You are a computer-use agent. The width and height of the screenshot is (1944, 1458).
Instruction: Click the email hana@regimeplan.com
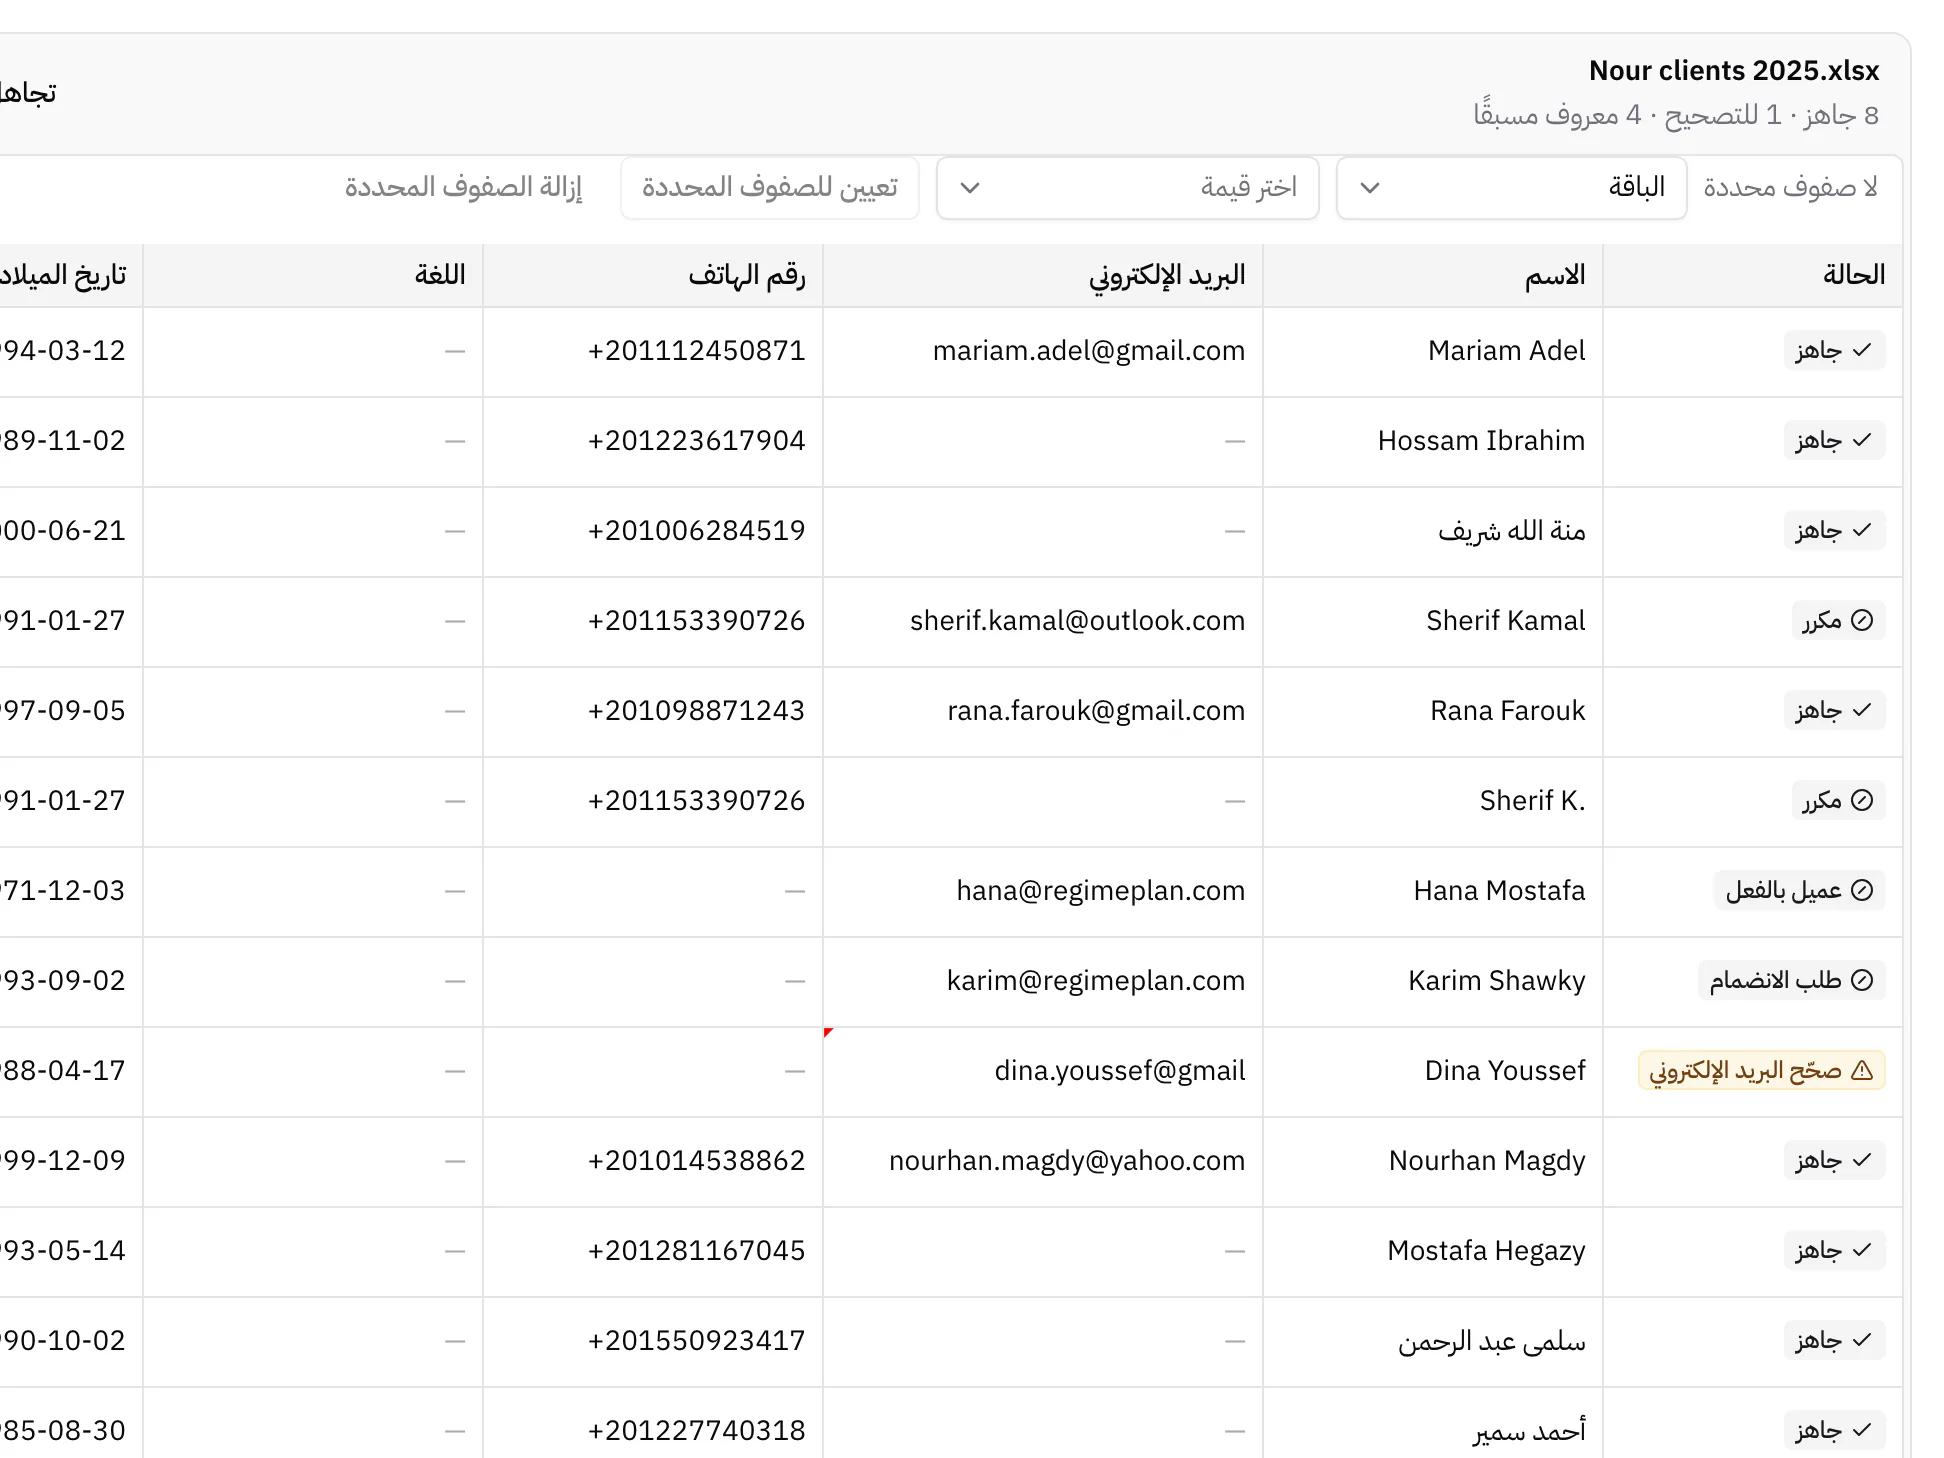pos(1100,891)
